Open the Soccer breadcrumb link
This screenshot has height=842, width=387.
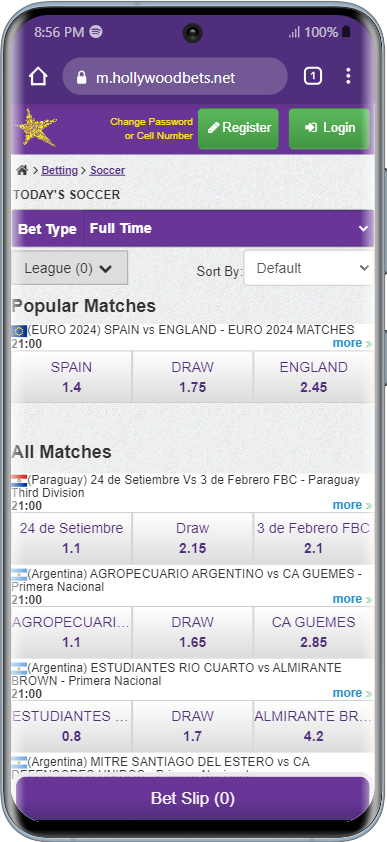click(107, 170)
